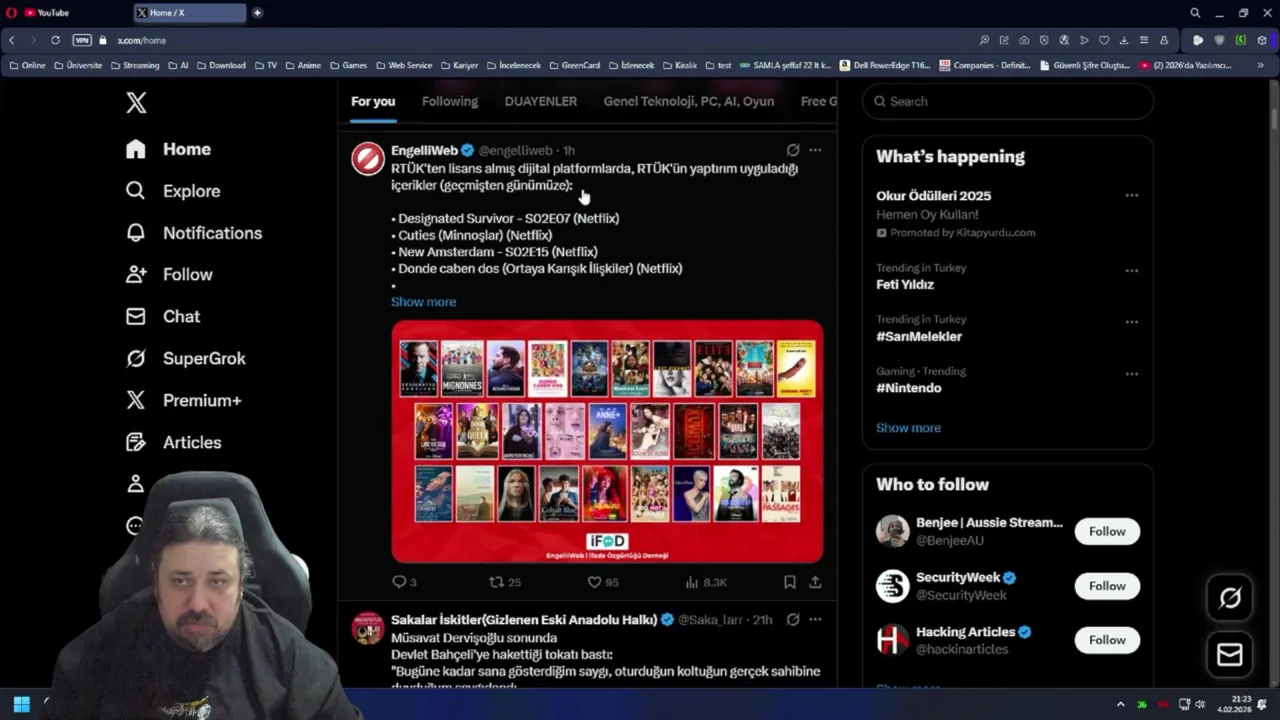Share the EngelliWeb post
1280x720 pixels.
click(x=815, y=582)
